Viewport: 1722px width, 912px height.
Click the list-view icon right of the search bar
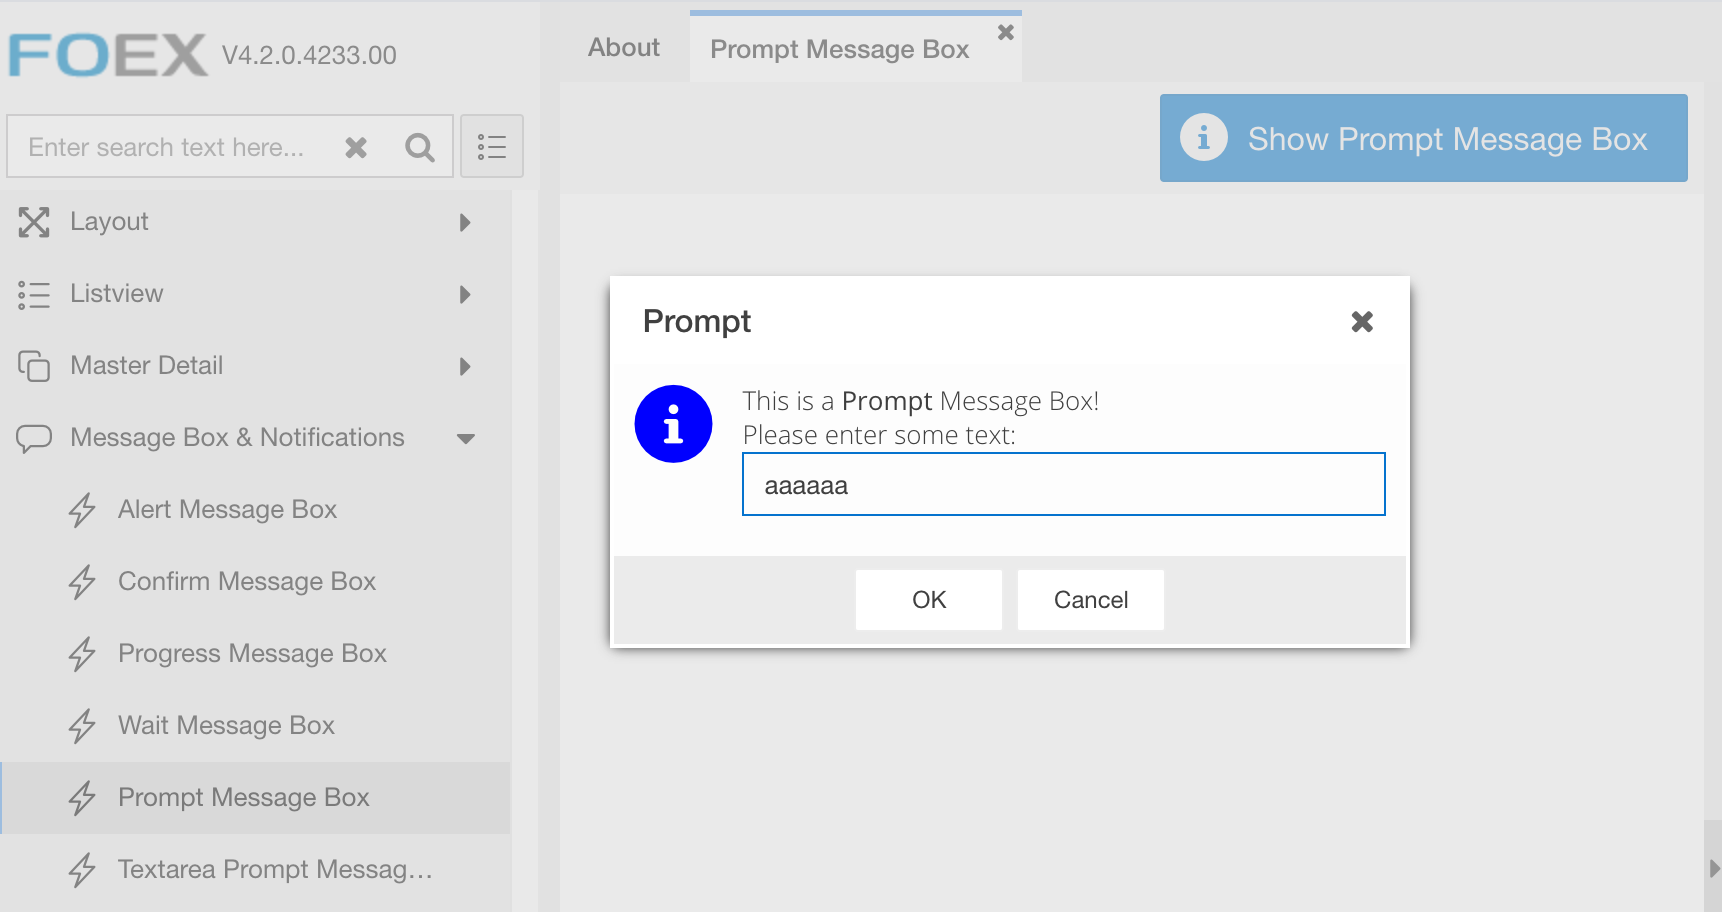click(x=491, y=146)
